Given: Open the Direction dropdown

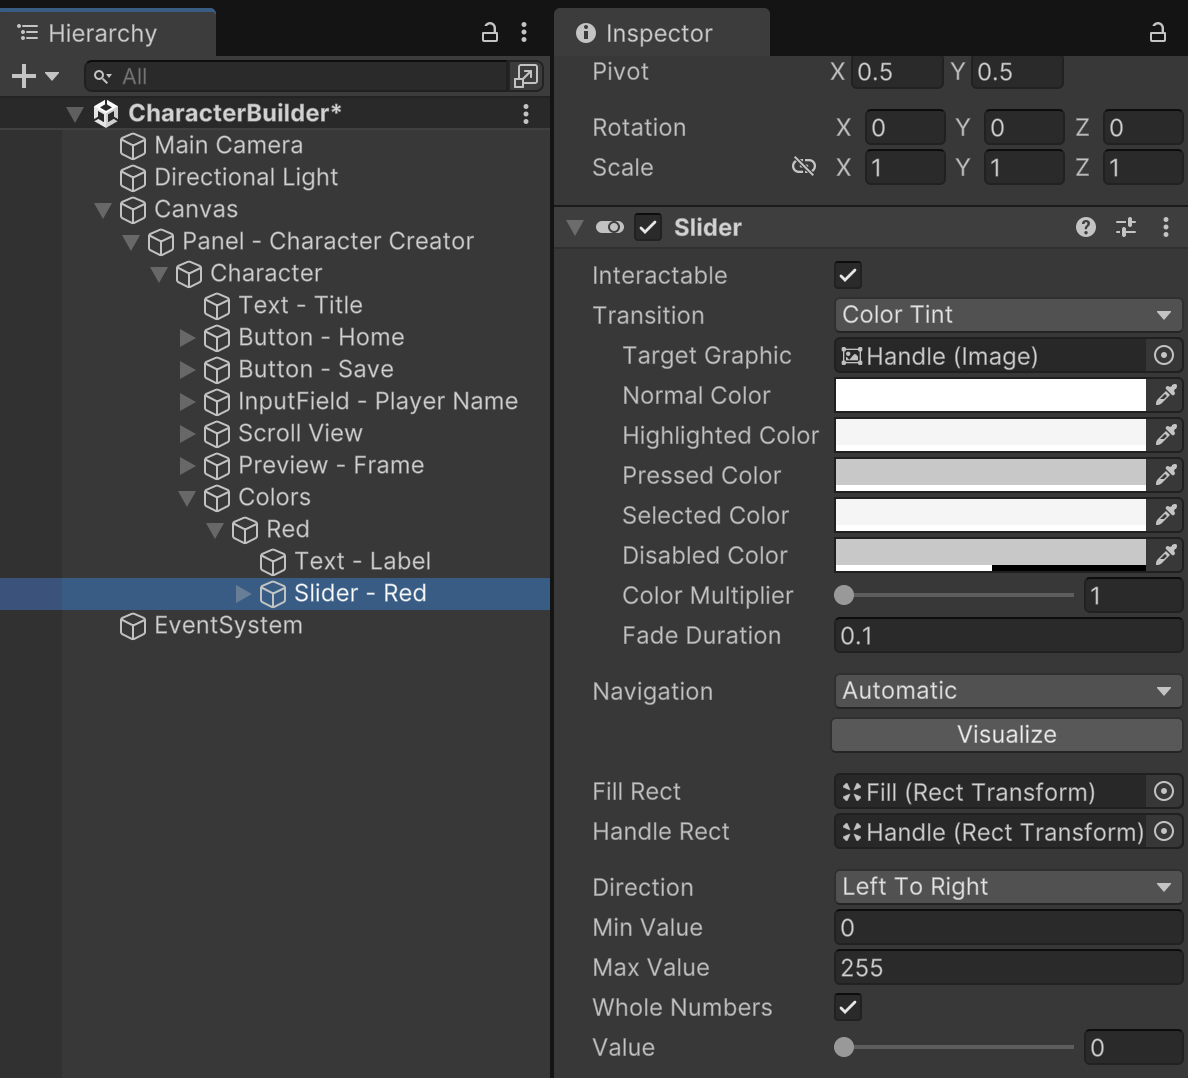Looking at the screenshot, I should pyautogui.click(x=1007, y=887).
